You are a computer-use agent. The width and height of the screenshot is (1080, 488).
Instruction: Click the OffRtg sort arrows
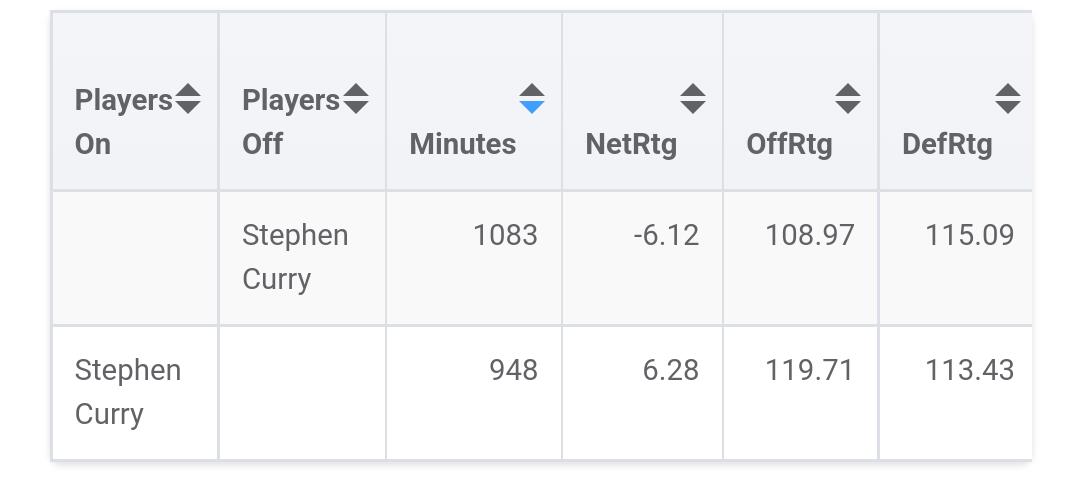coord(848,99)
